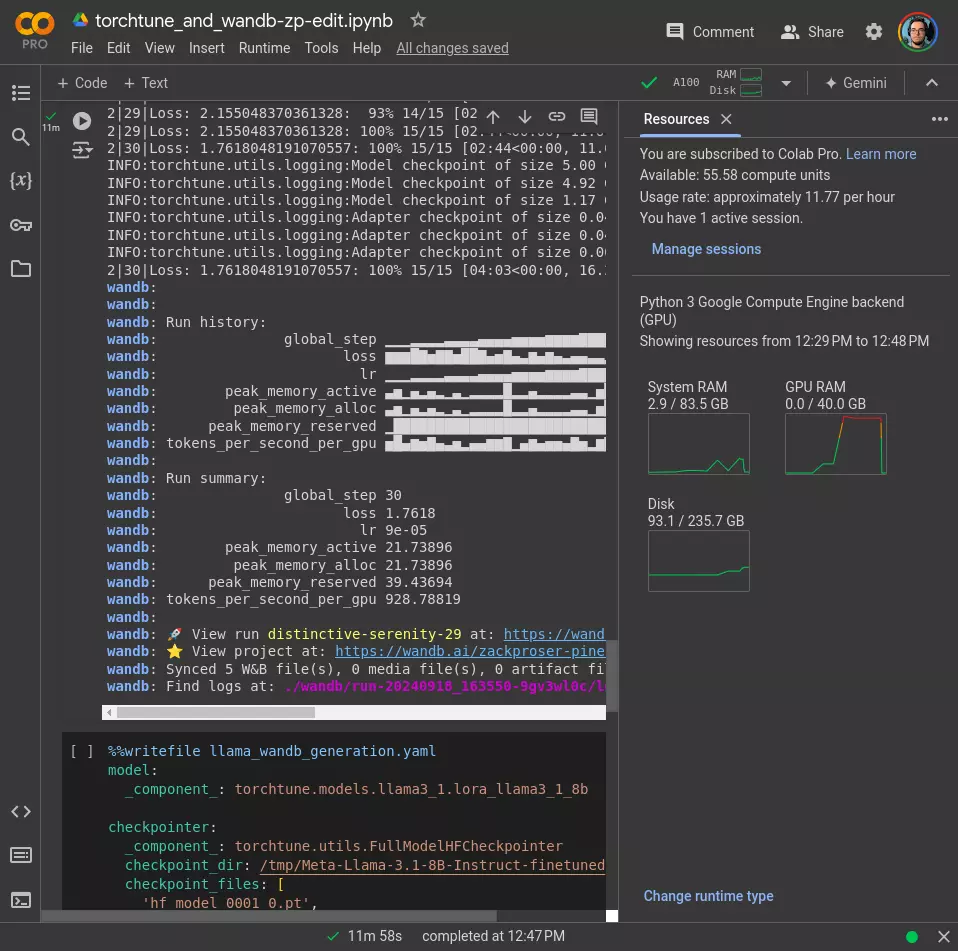
Task: Open Resources panel more options menu
Action: pos(939,119)
